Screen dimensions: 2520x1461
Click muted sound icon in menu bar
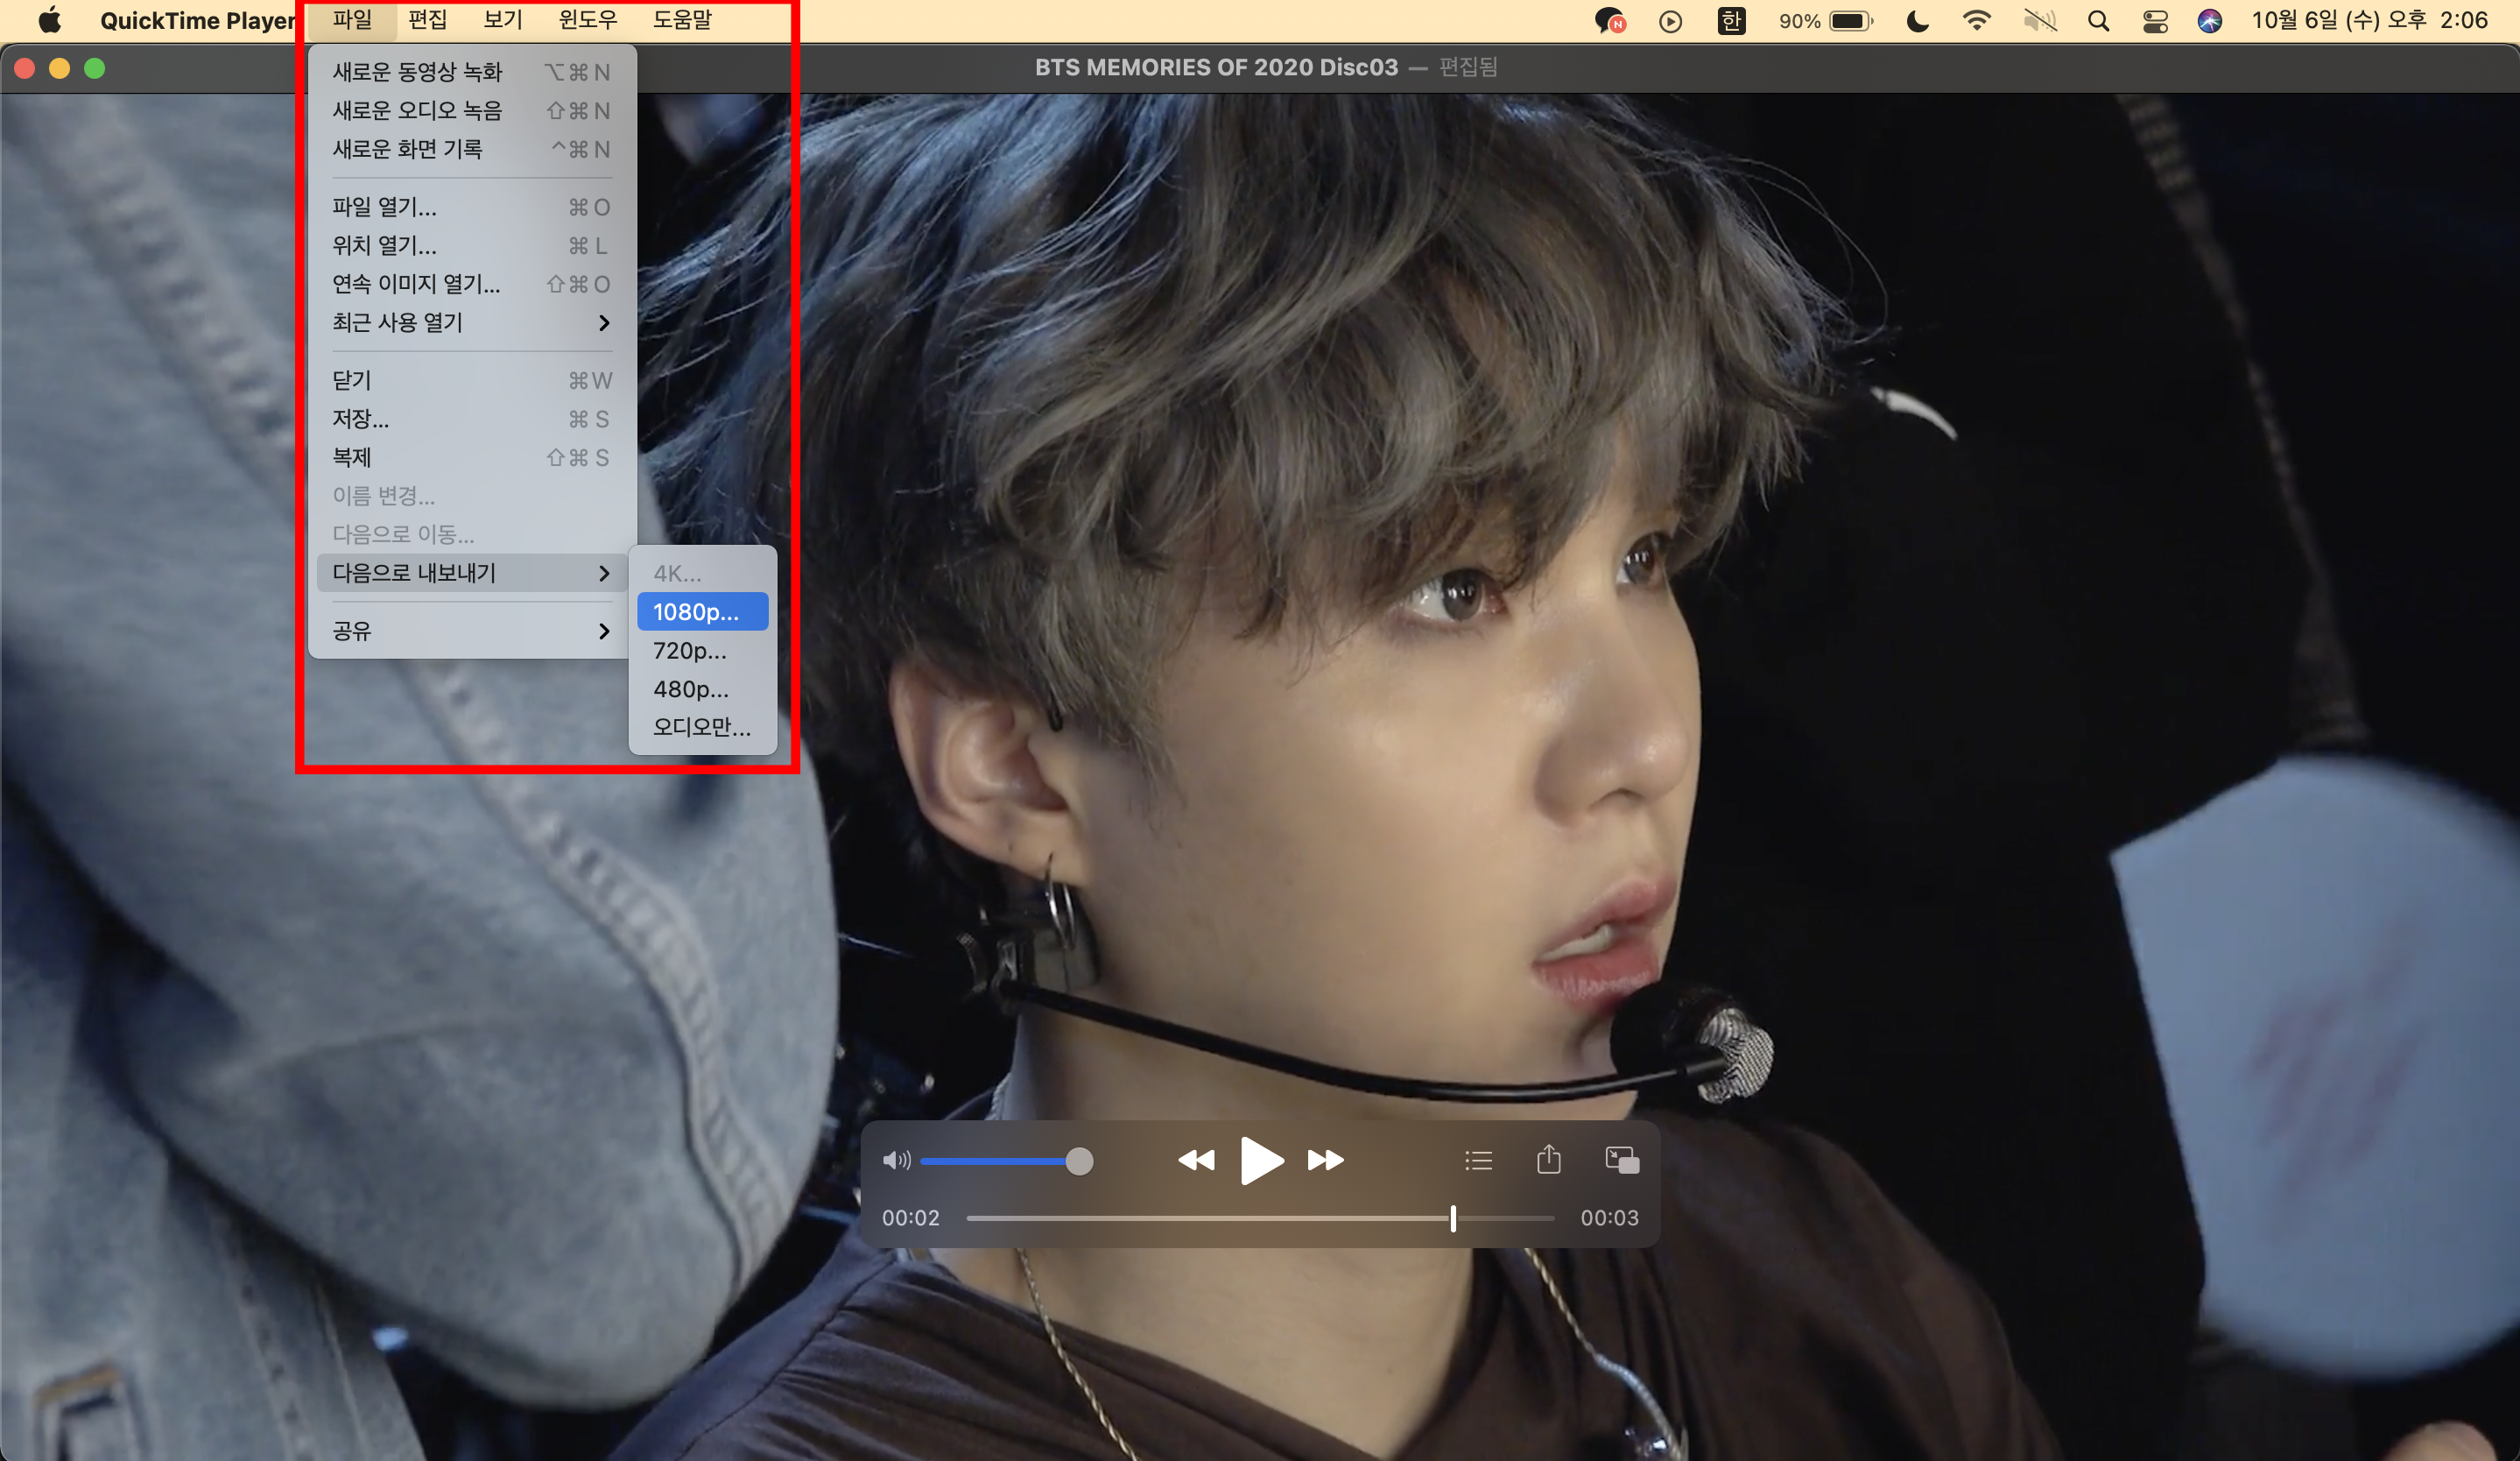click(2039, 21)
